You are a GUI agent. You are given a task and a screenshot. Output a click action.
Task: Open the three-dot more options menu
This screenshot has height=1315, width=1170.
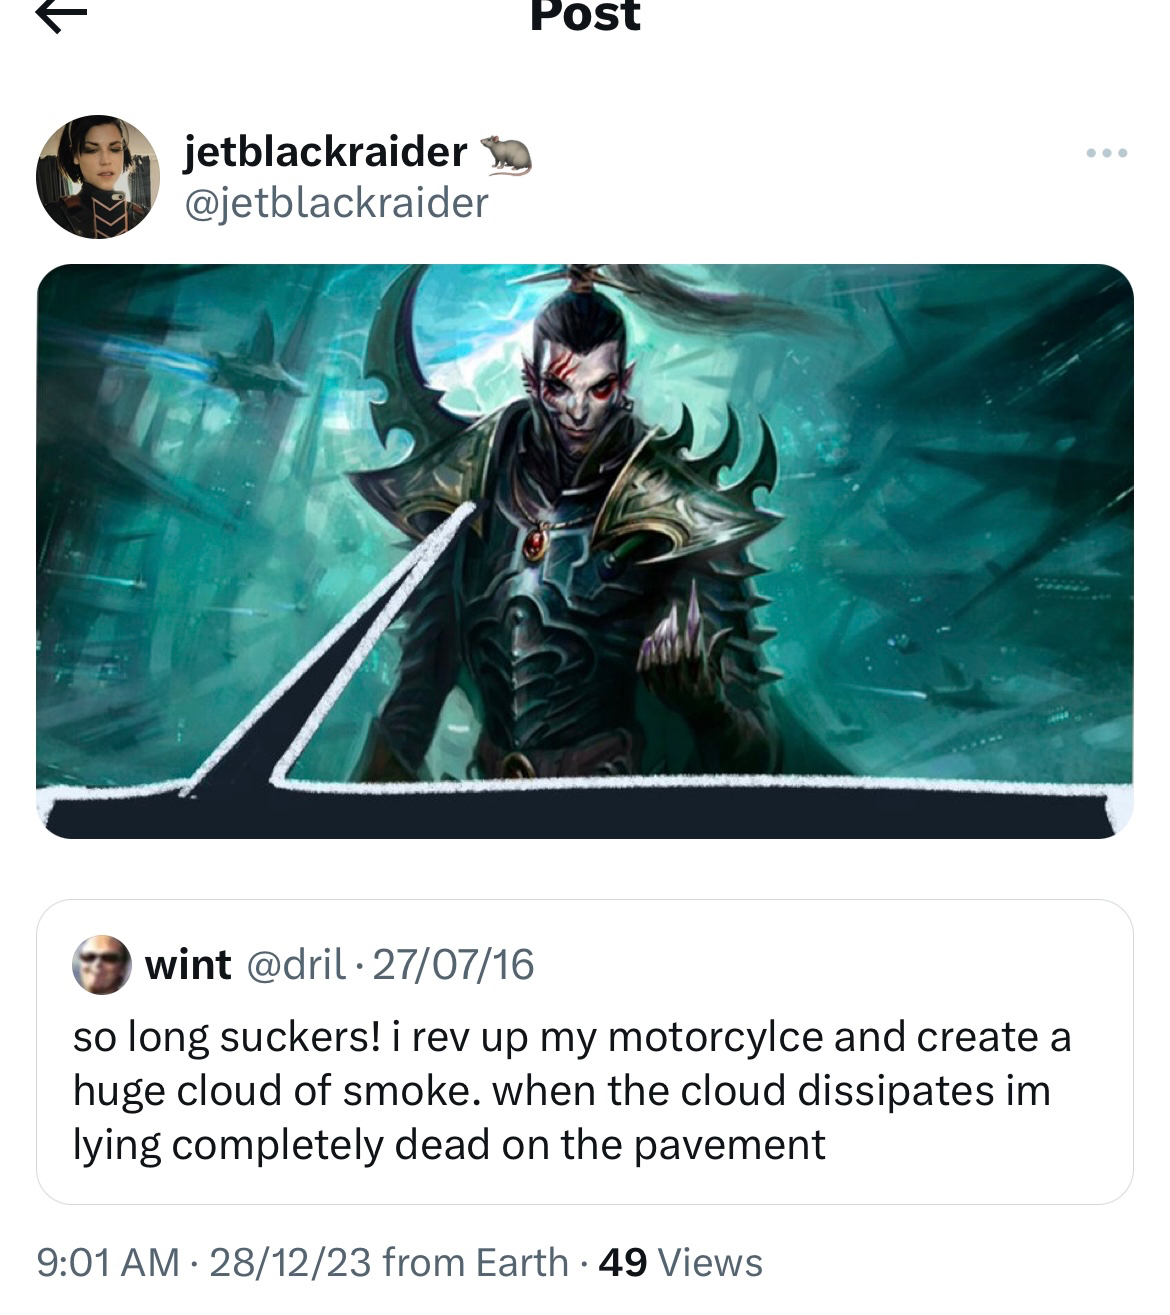(1107, 153)
